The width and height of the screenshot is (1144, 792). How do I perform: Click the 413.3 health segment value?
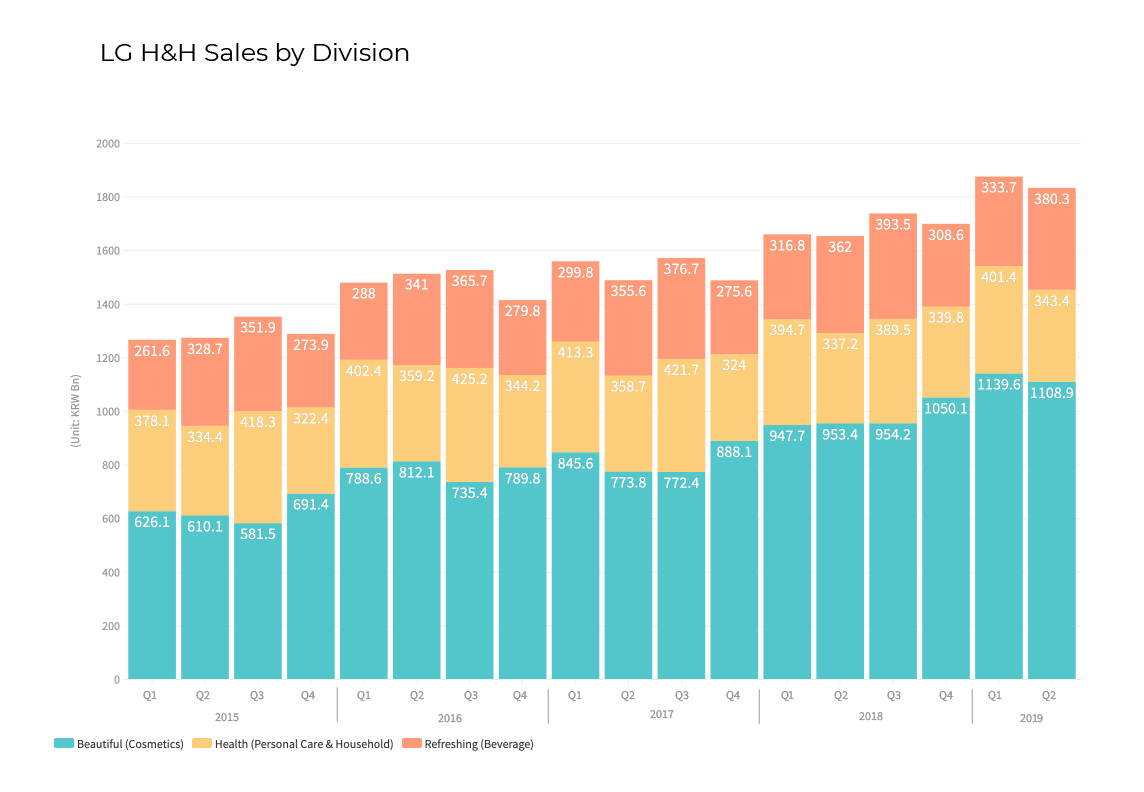tap(575, 353)
